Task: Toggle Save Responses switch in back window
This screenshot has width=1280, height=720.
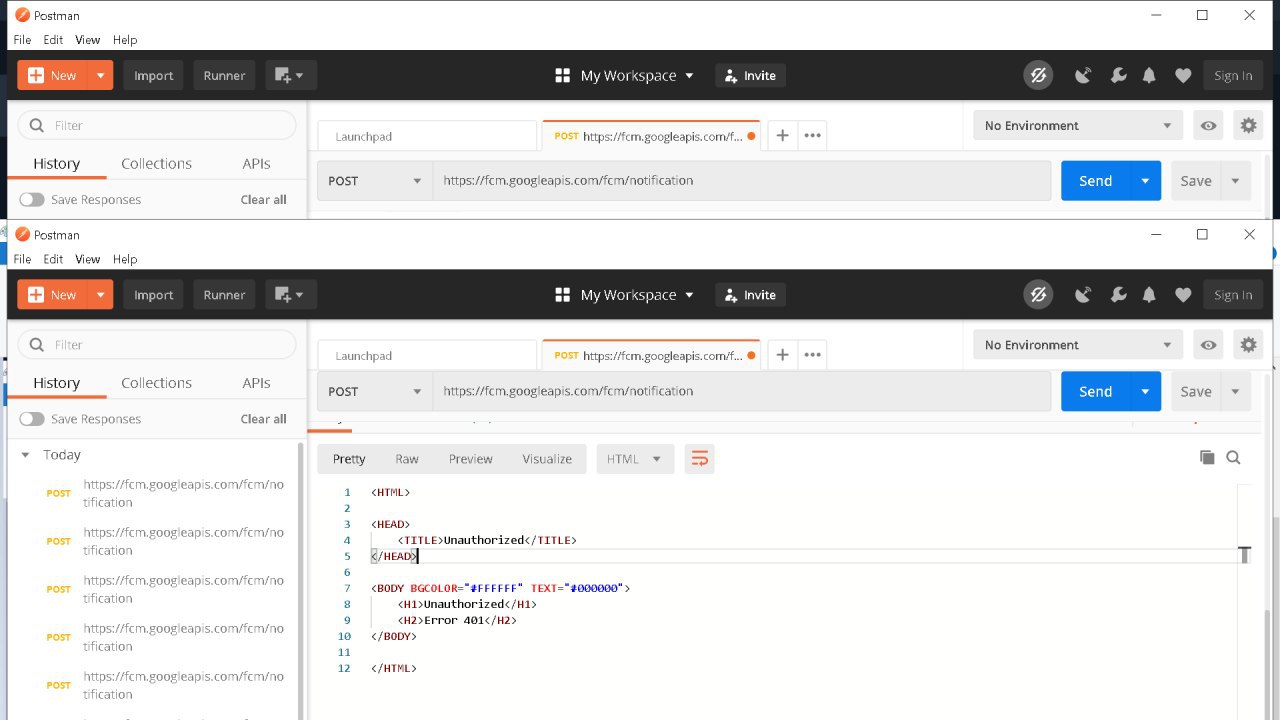Action: click(32, 200)
